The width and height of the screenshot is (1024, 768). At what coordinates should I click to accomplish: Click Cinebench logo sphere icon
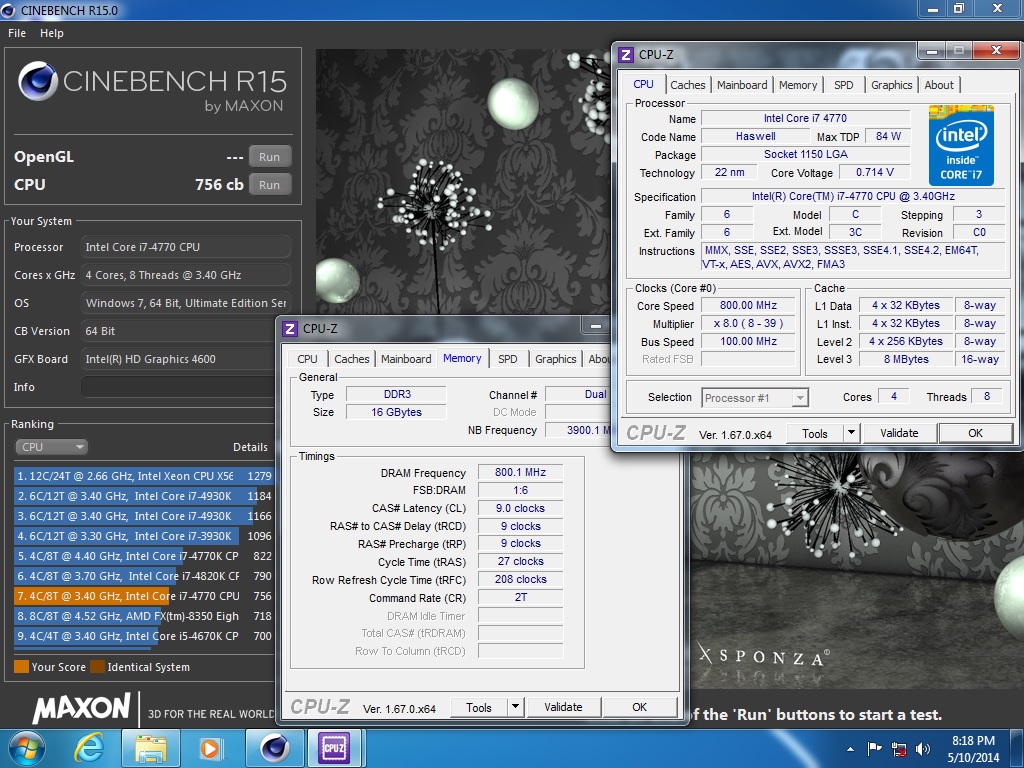pyautogui.click(x=37, y=81)
